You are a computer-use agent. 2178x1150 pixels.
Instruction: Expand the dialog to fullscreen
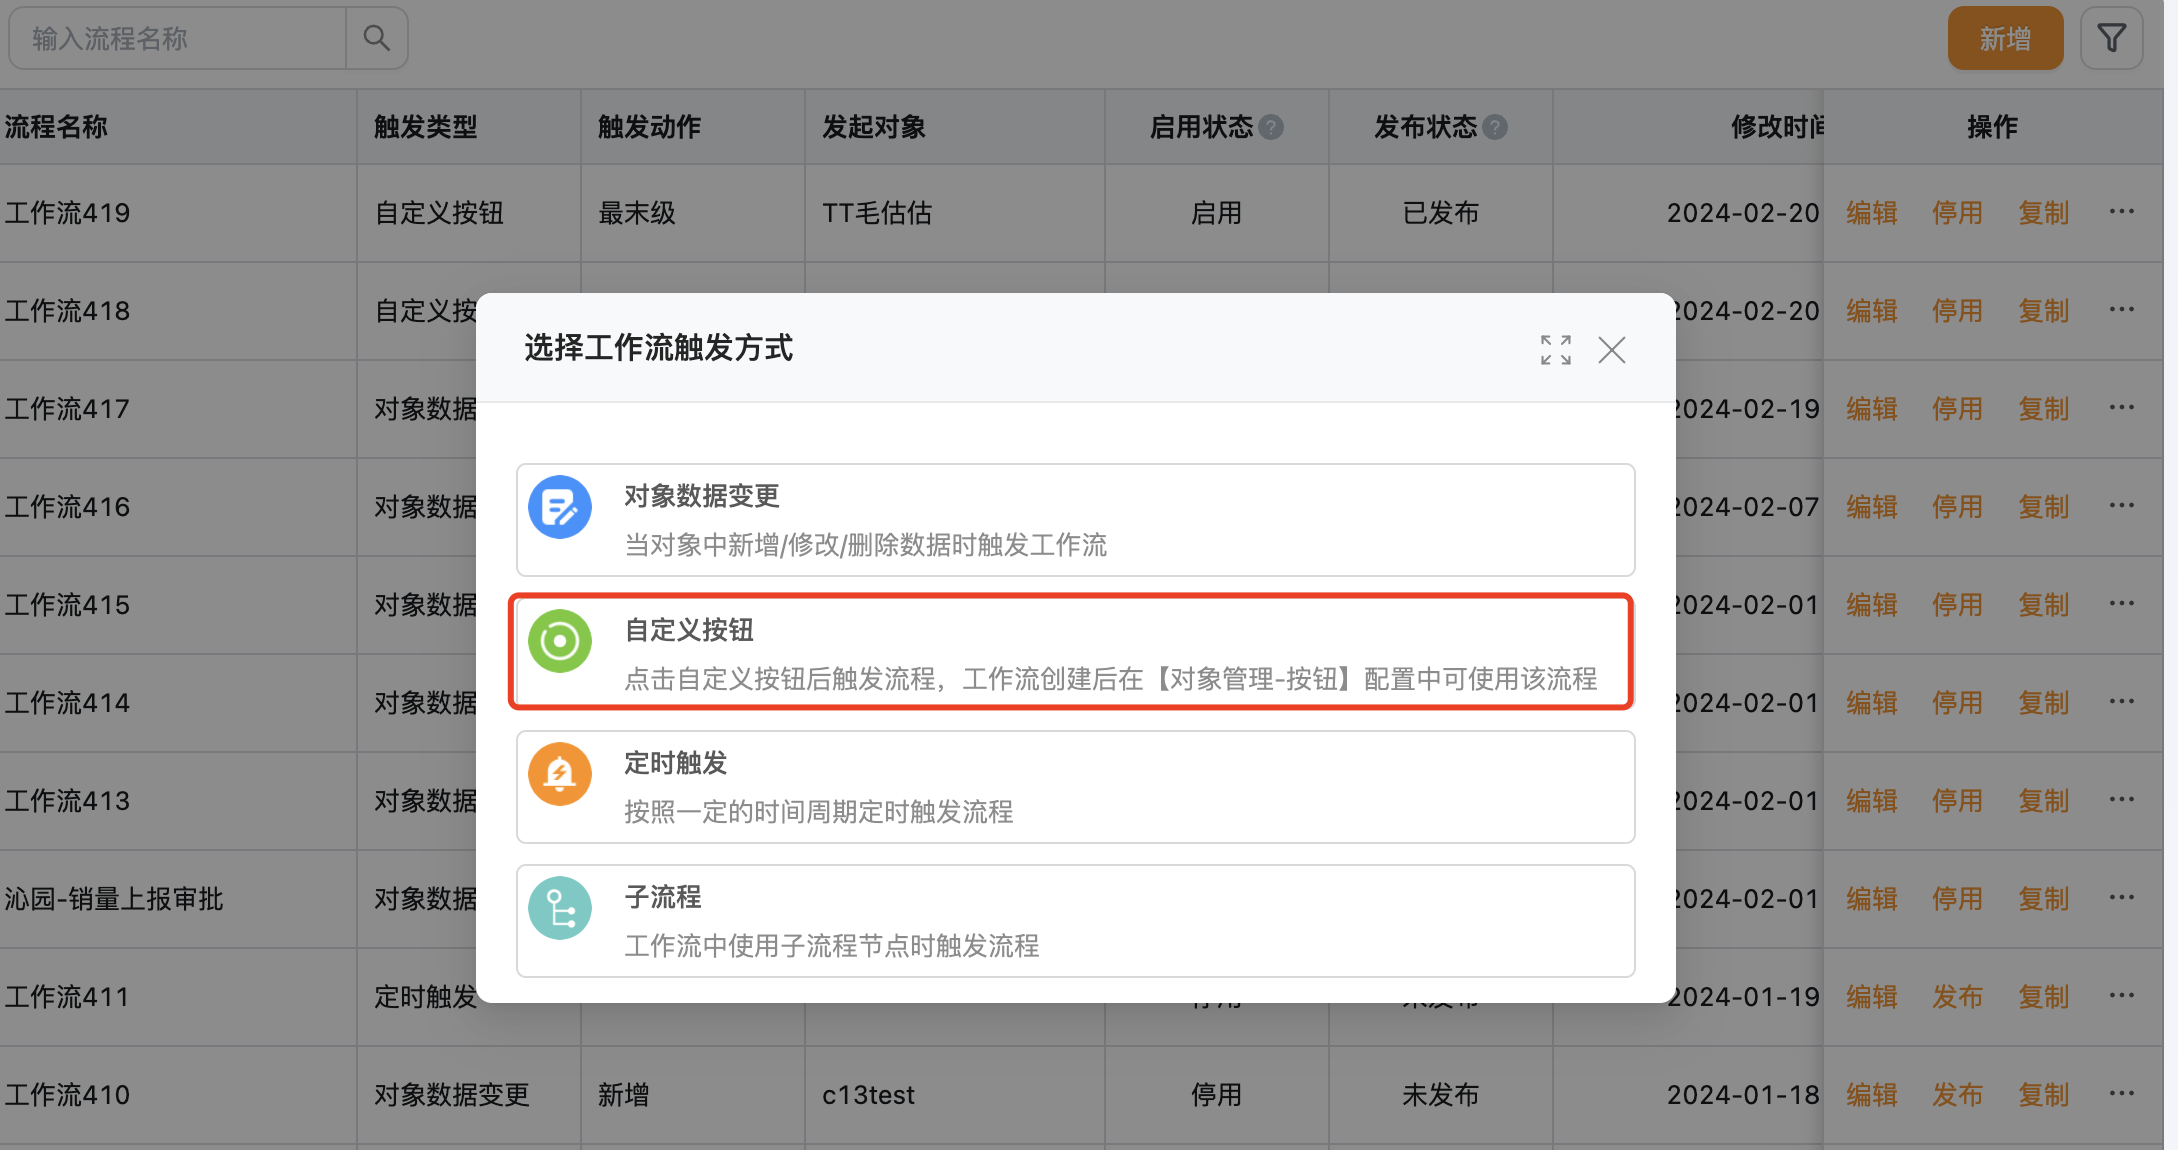1556,350
